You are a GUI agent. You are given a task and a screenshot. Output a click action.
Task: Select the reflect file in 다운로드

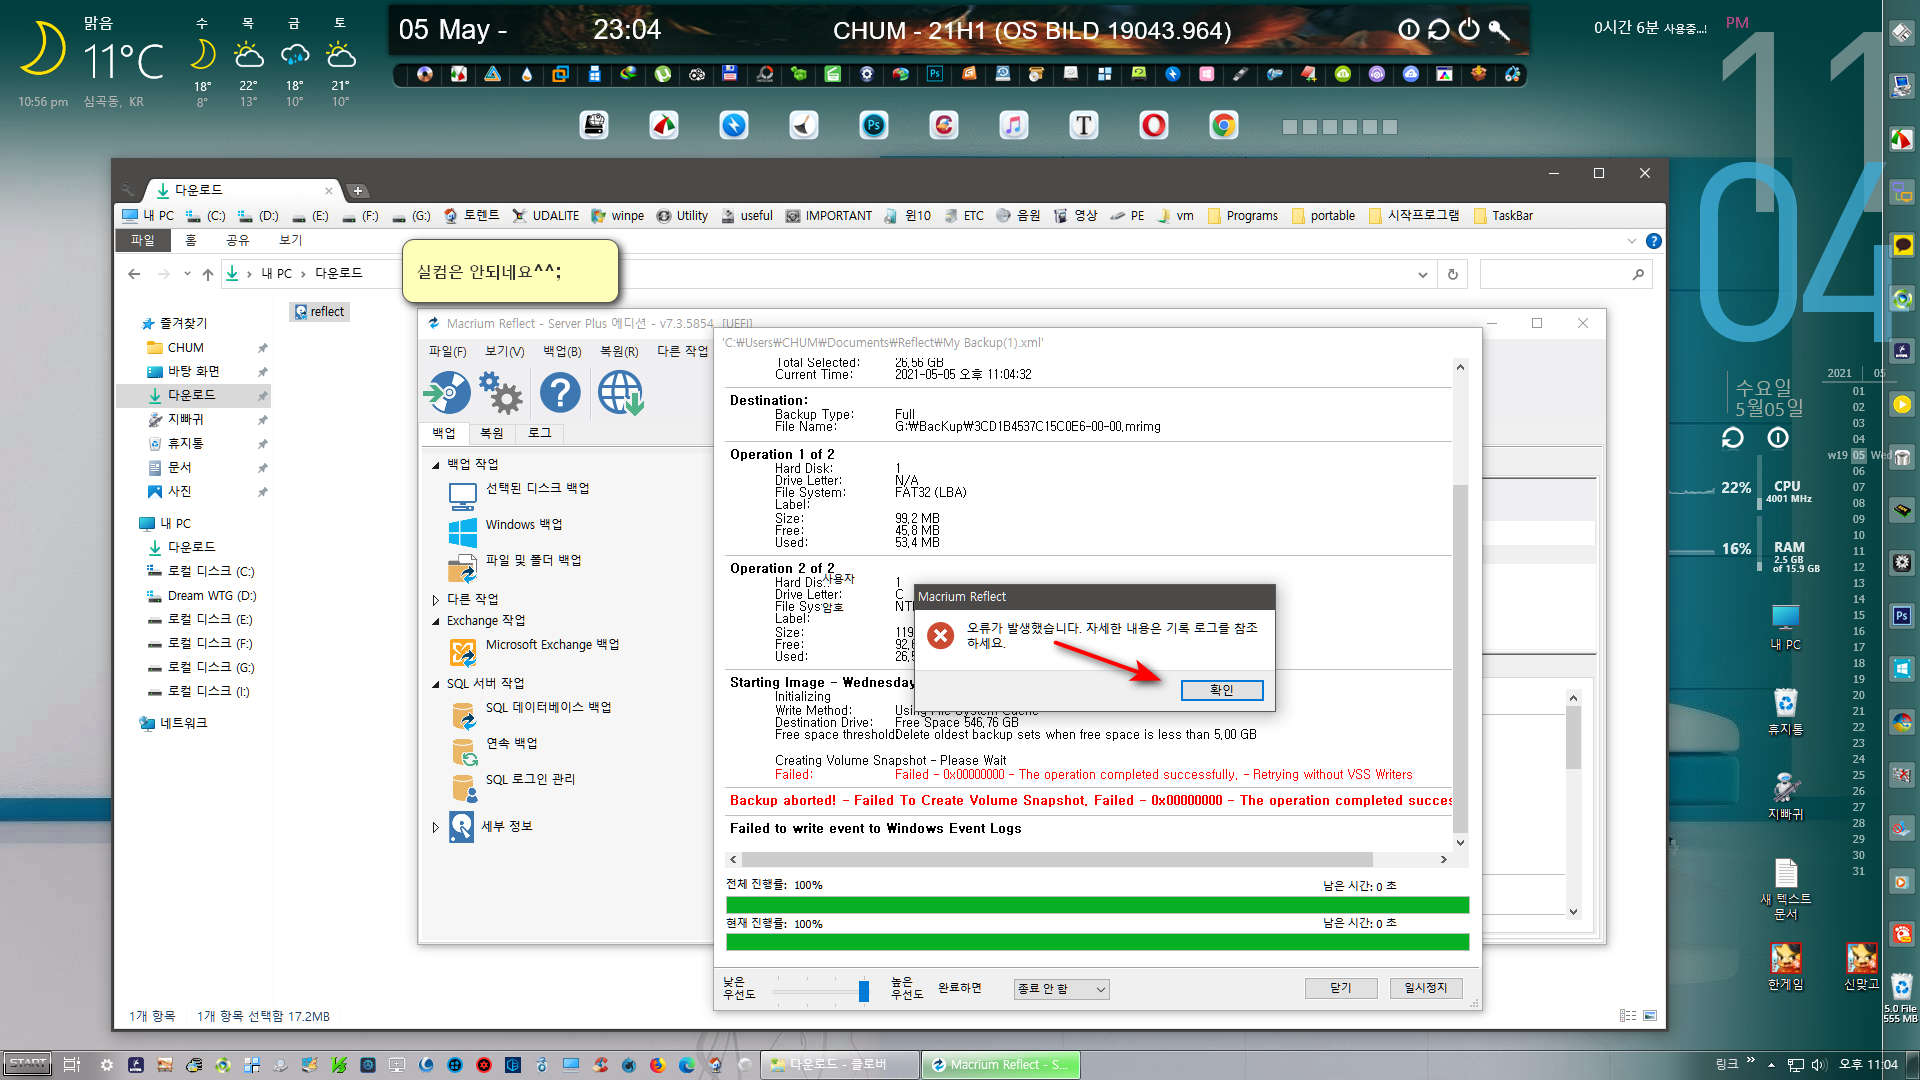click(x=319, y=312)
